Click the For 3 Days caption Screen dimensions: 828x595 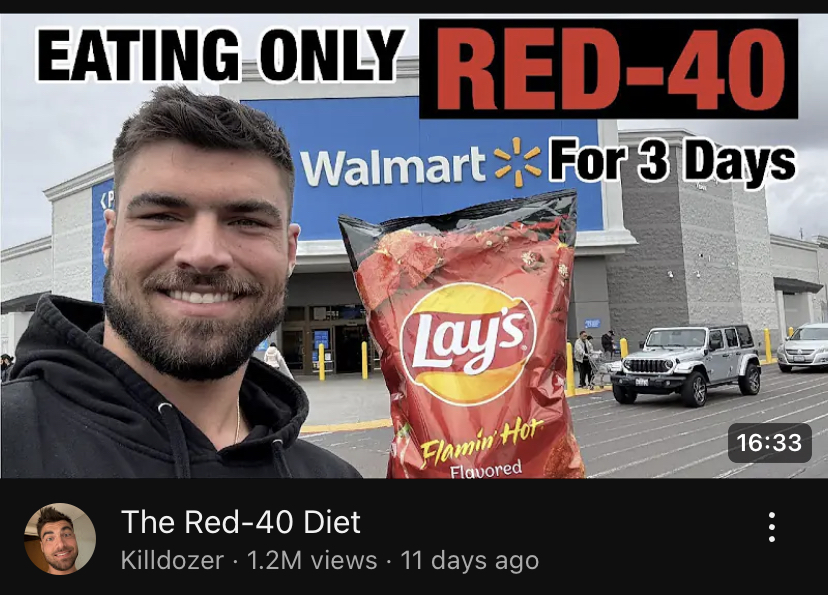click(x=672, y=160)
